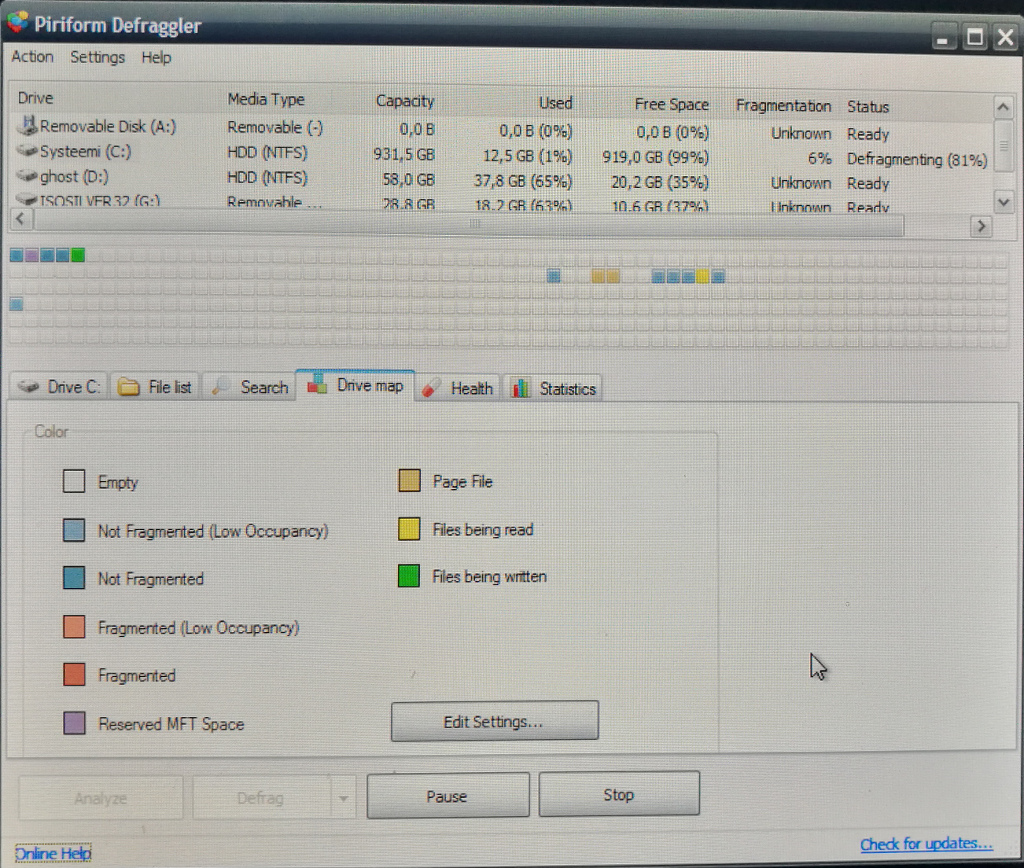Viewport: 1024px width, 868px height.
Task: Click the green block in drive map
Action: [x=78, y=255]
